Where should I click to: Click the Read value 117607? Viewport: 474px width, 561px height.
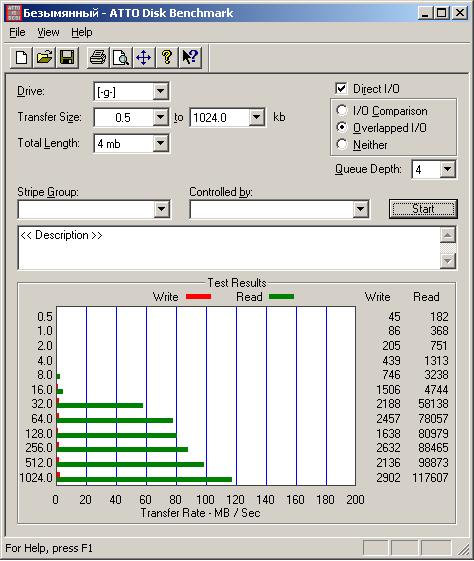[430, 477]
